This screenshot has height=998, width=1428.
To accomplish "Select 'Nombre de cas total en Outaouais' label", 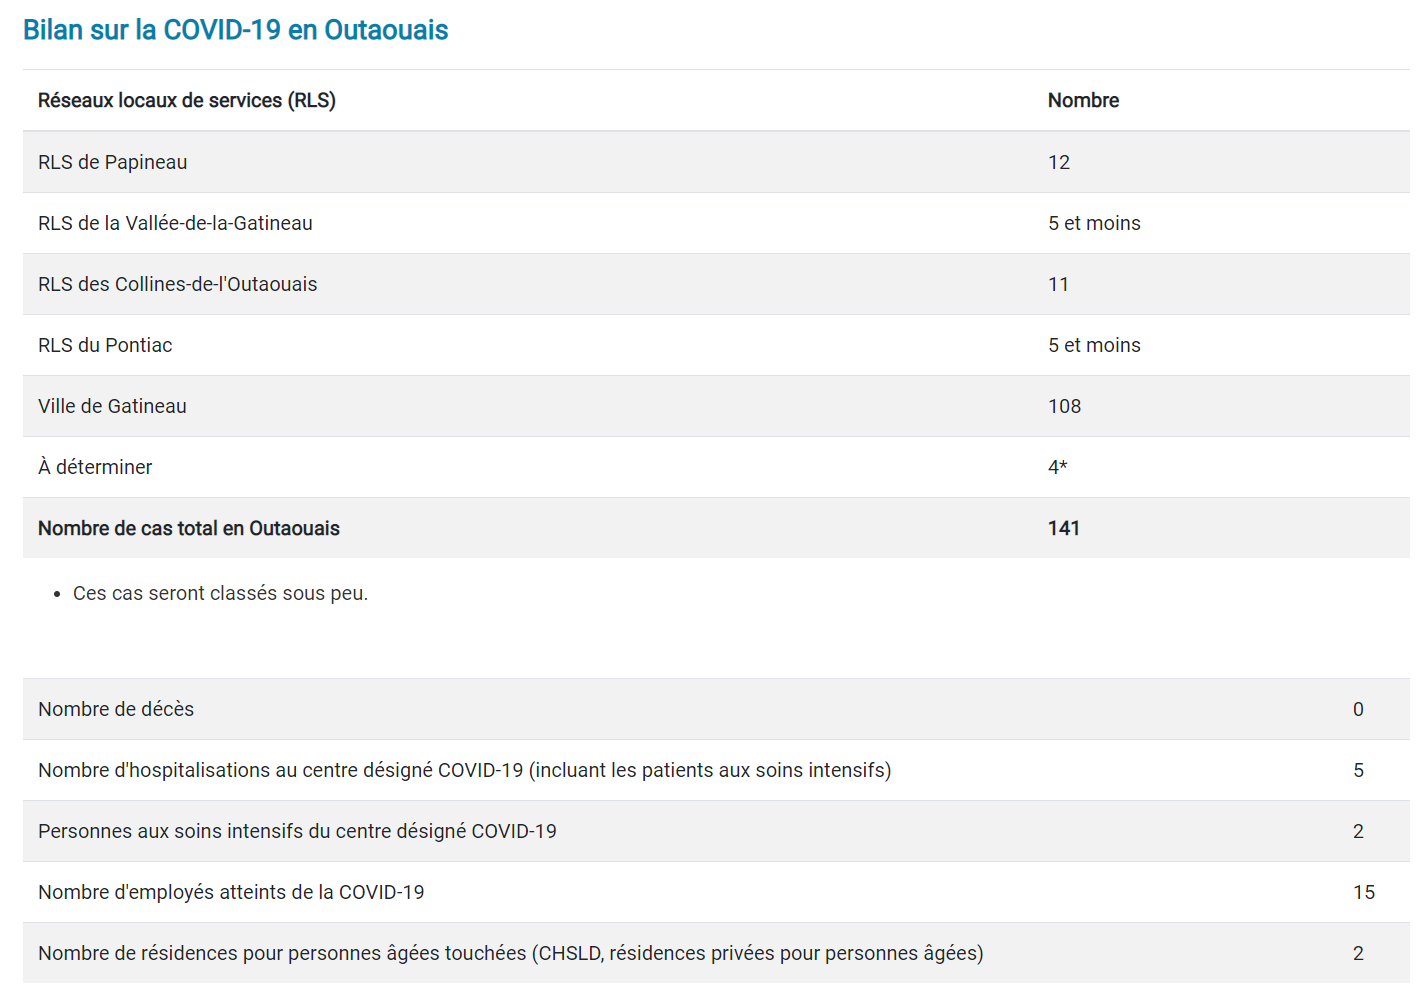I will pyautogui.click(x=189, y=528).
